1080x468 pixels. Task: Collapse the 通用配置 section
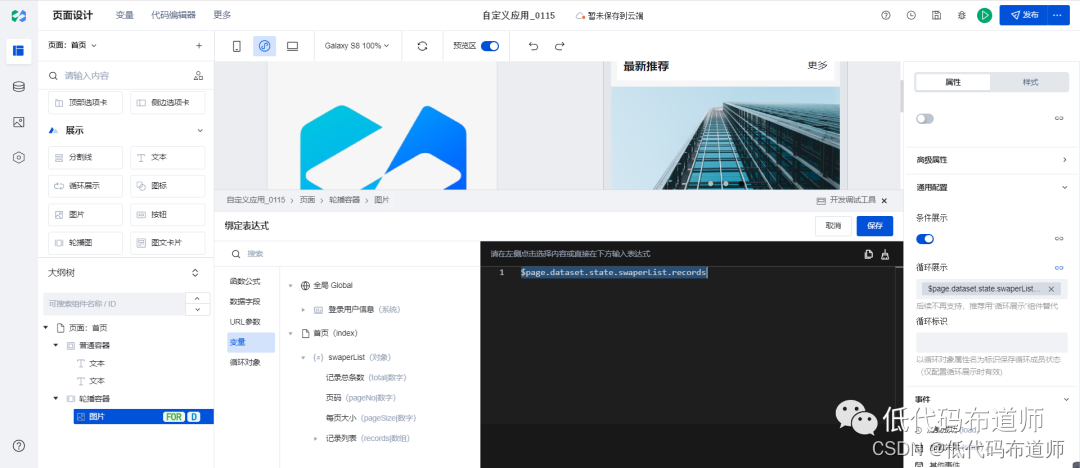[1065, 187]
